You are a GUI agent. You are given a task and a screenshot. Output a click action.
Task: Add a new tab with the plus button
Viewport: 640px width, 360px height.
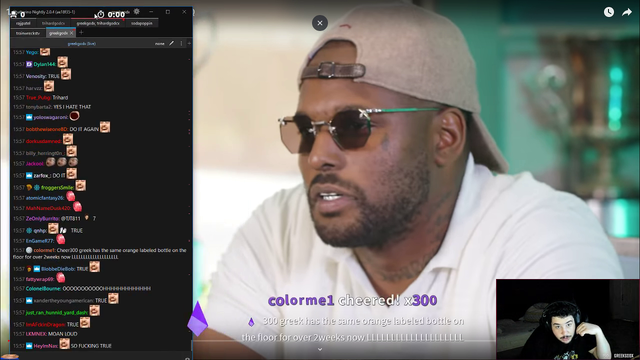(81, 33)
